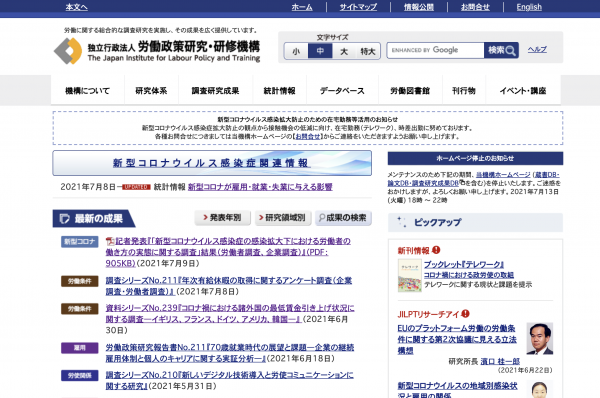Click the 検索 search button with magnifier

pyautogui.click(x=501, y=50)
